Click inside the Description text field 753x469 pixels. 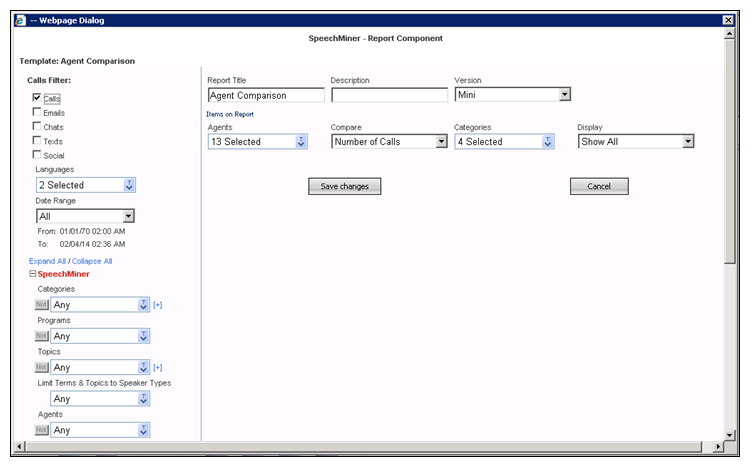coord(389,96)
